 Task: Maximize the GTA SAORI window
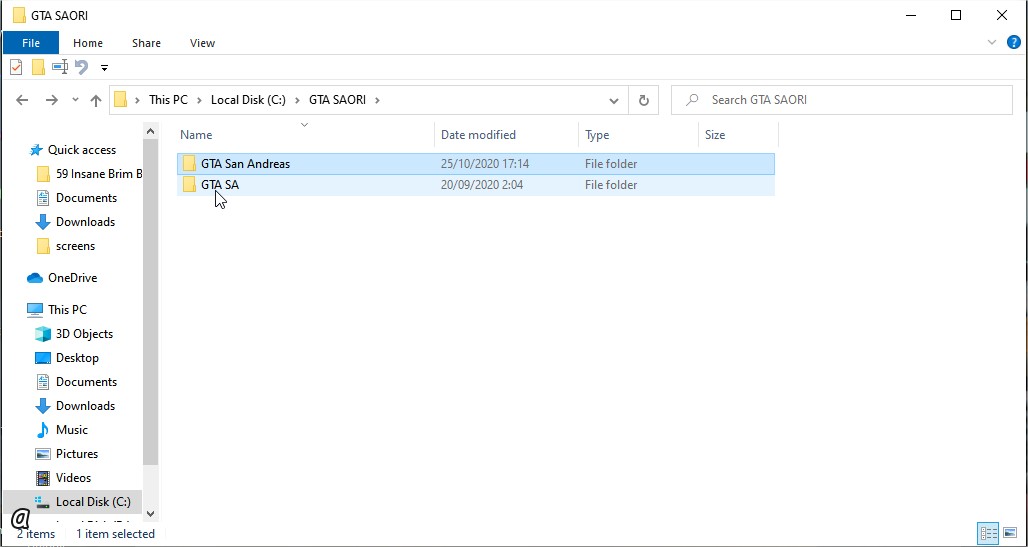point(956,15)
